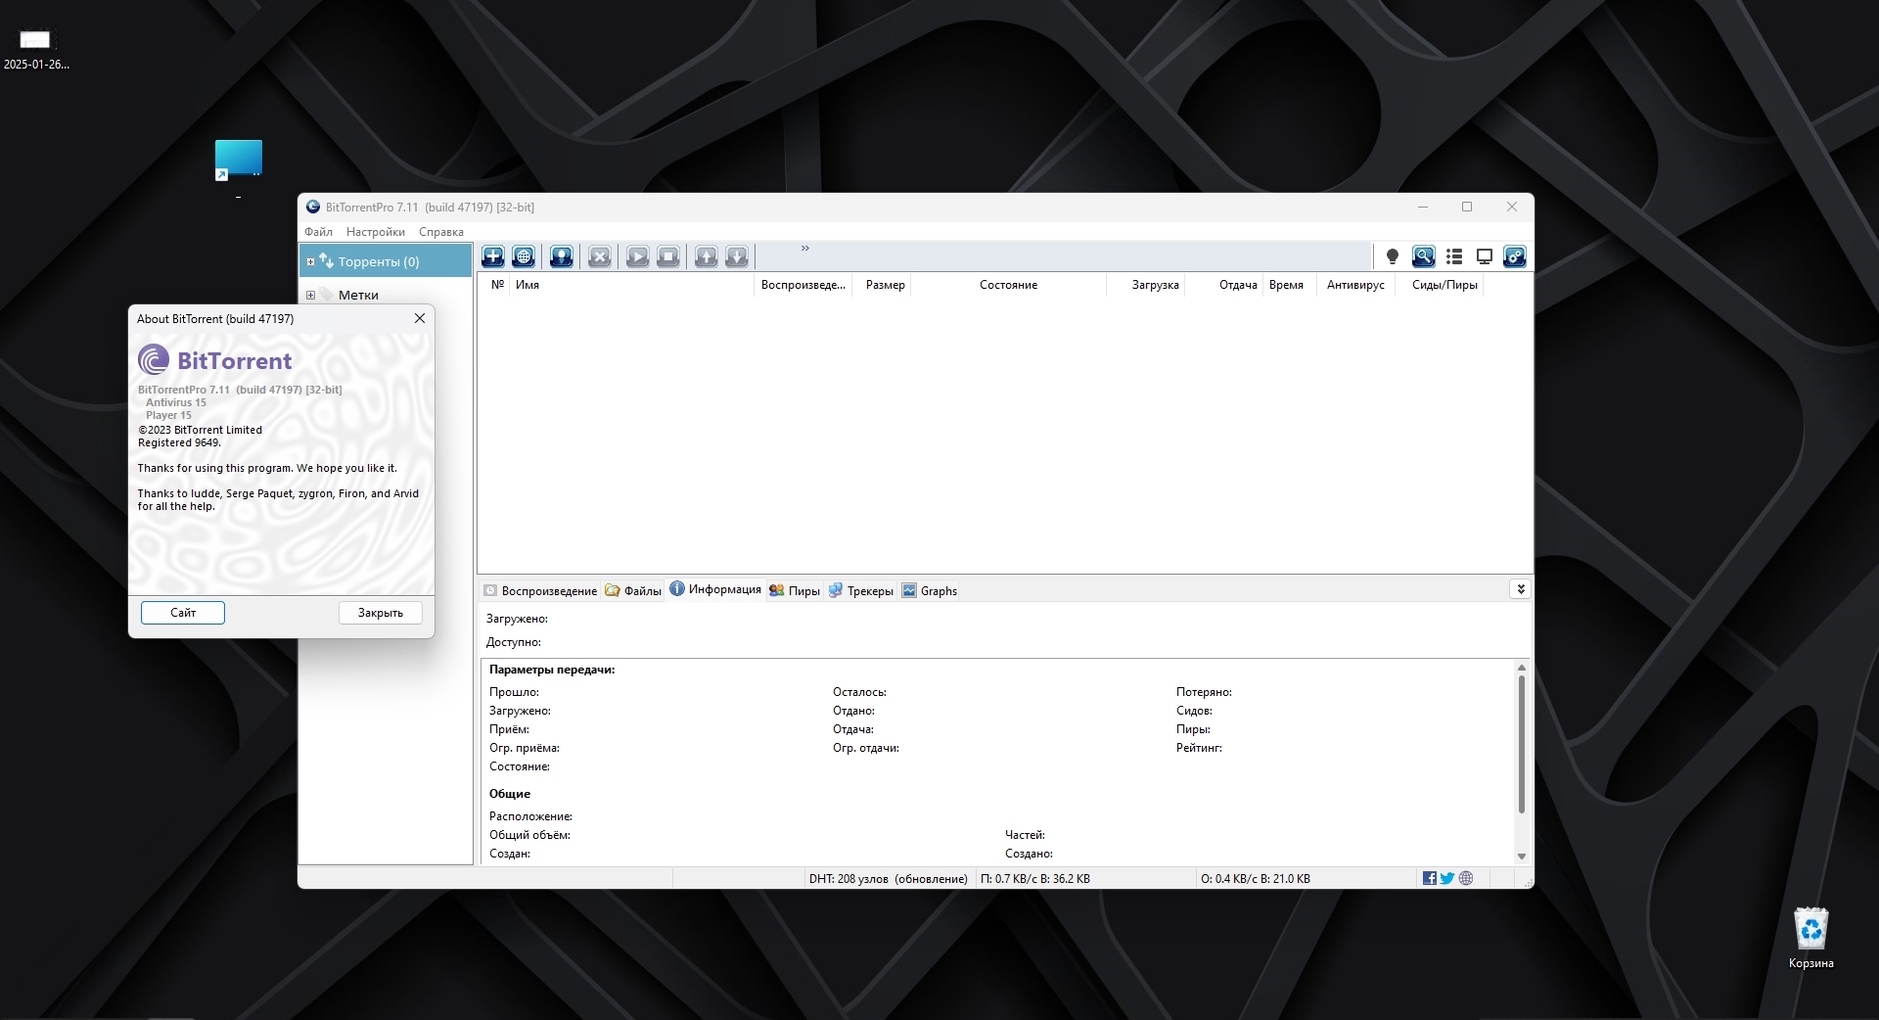Collapse detail pane with double-chevron button

[x=1520, y=590]
